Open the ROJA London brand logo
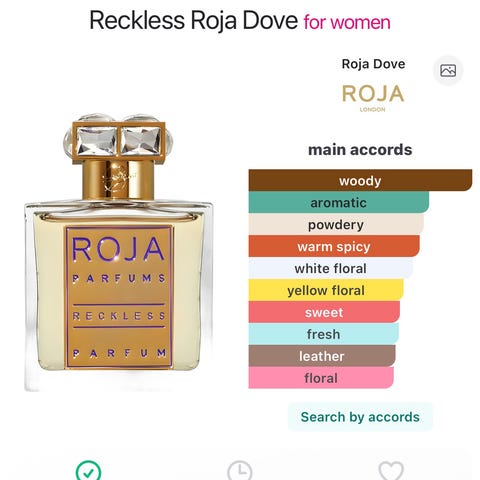 click(373, 98)
